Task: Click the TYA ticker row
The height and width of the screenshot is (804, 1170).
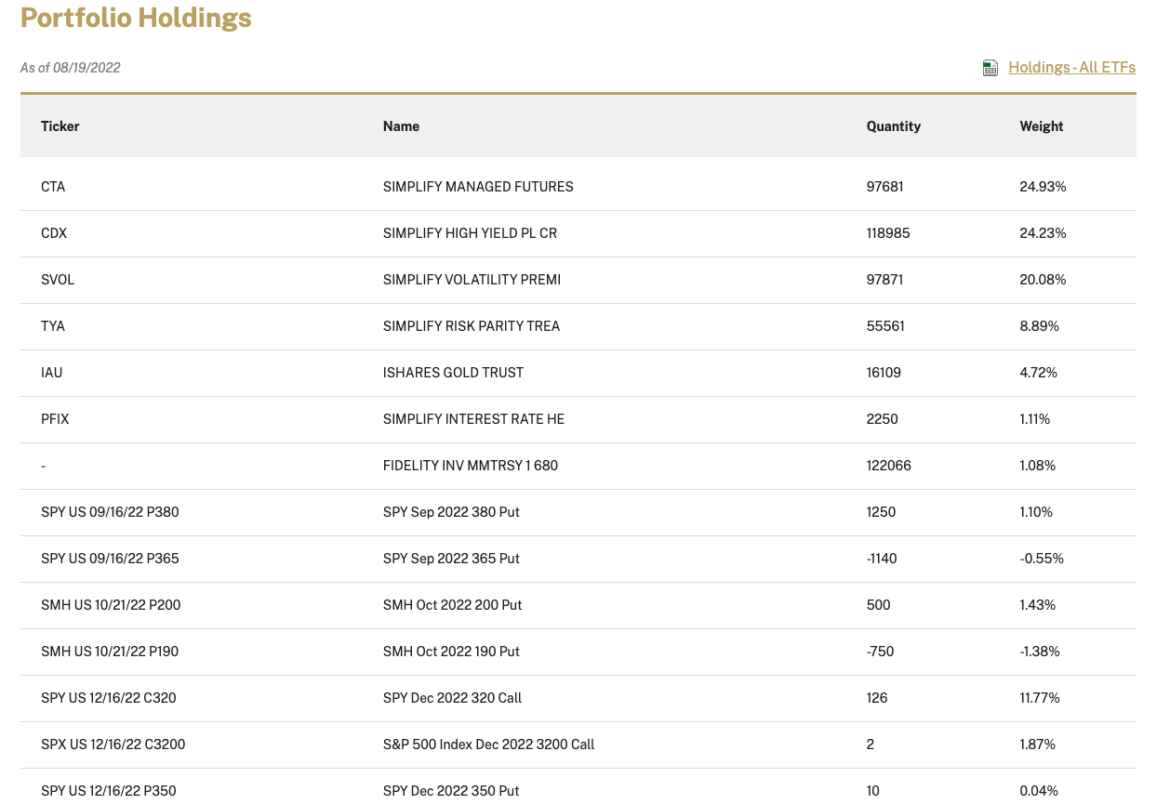Action: [53, 326]
